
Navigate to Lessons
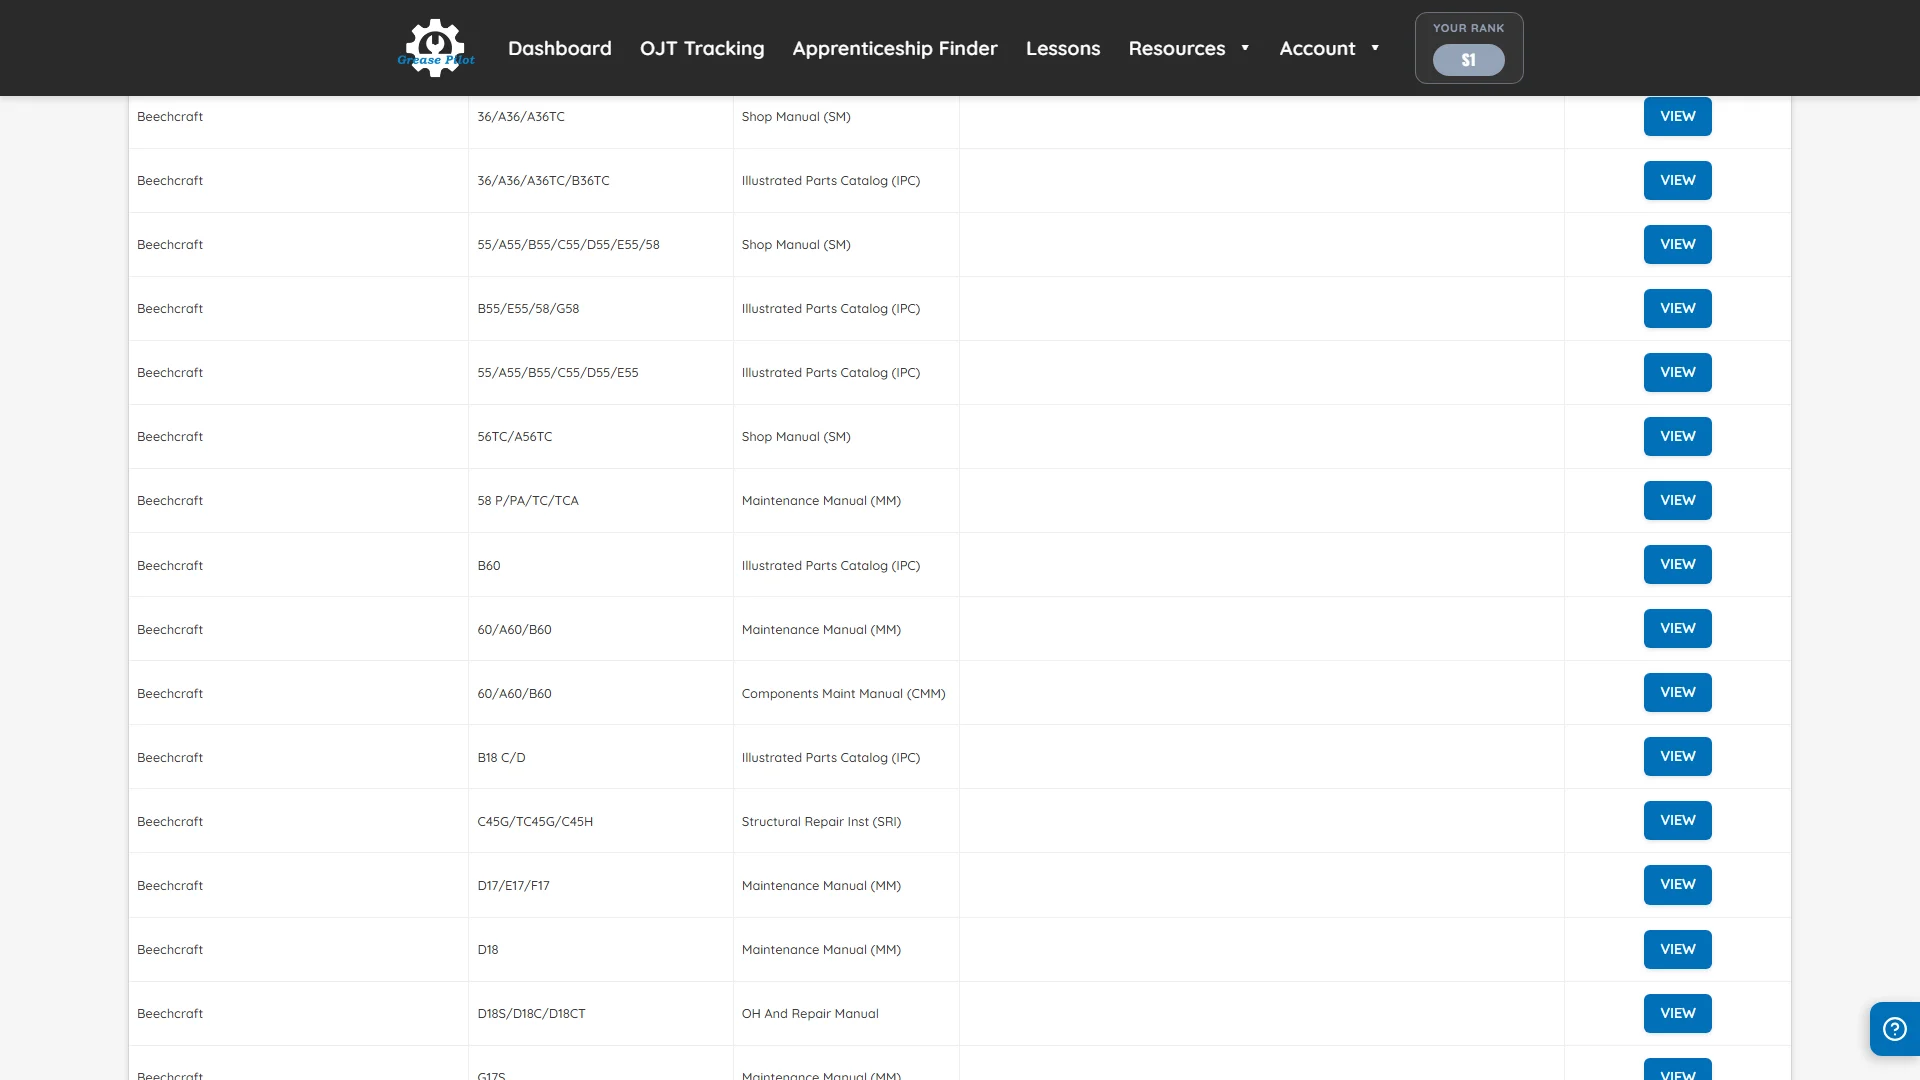pos(1063,48)
